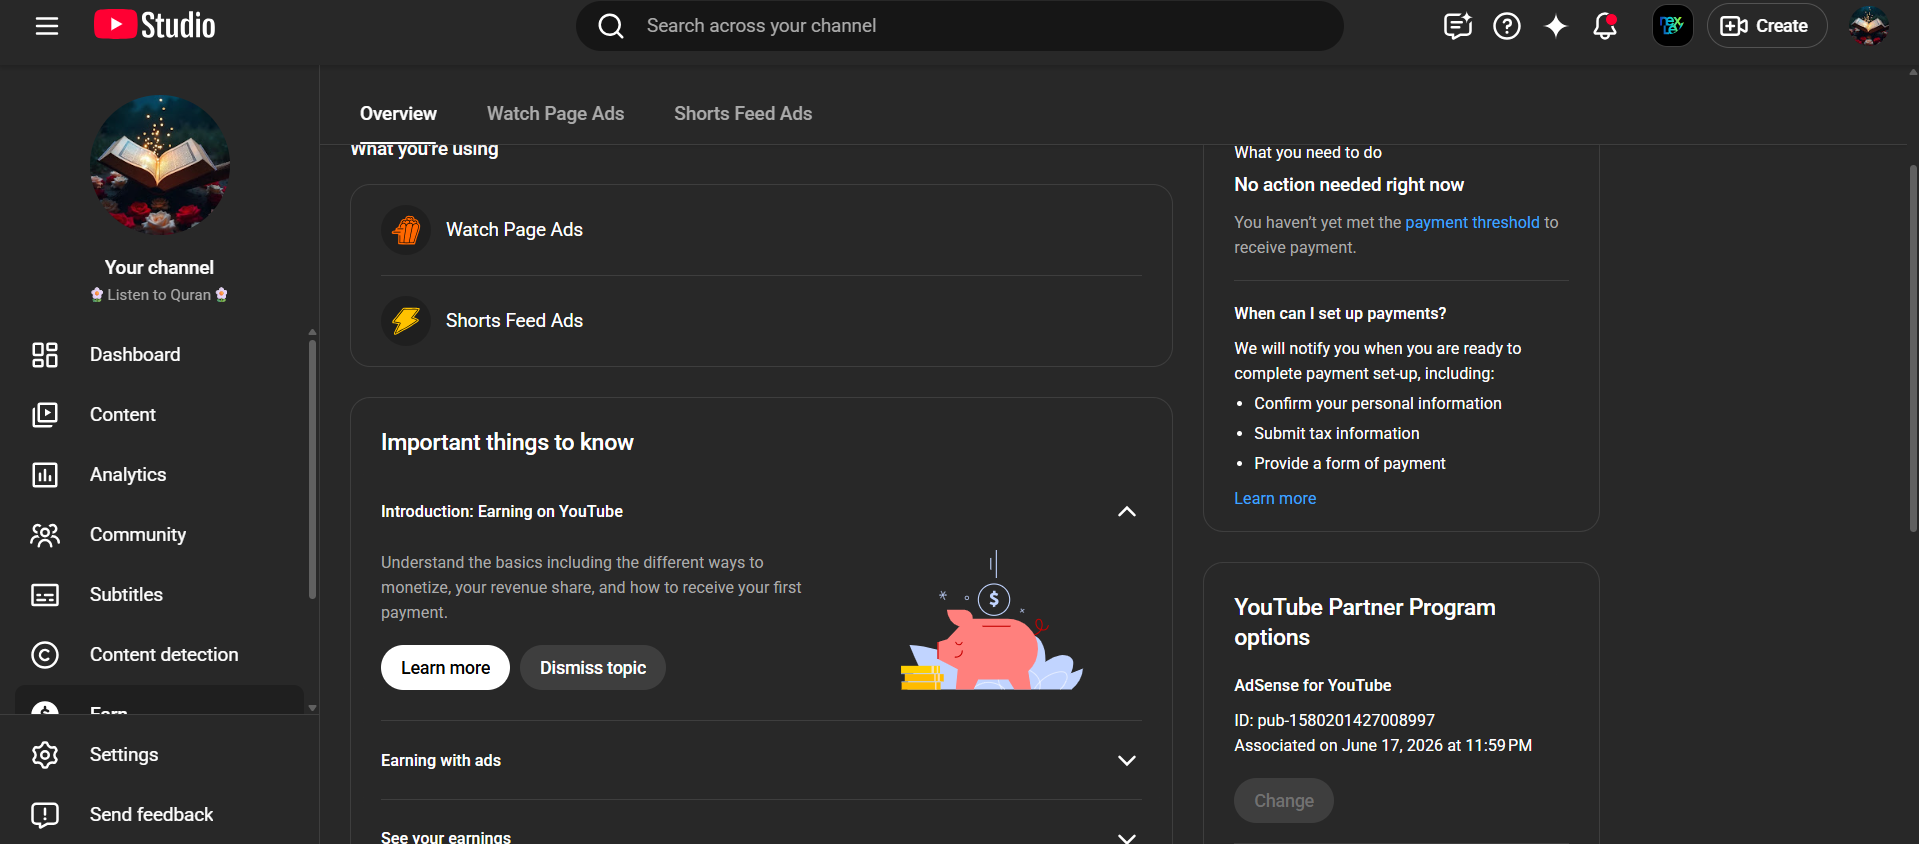Click the Shorts Feed Ads lightning icon

(406, 321)
